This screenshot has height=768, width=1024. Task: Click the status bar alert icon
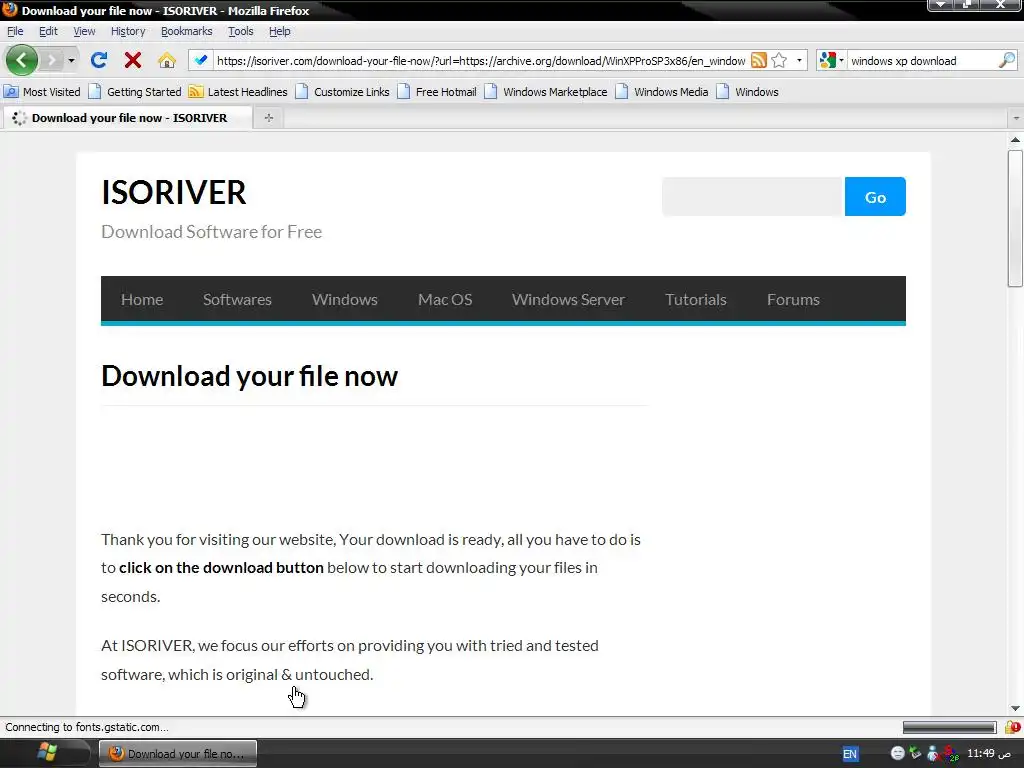1013,728
